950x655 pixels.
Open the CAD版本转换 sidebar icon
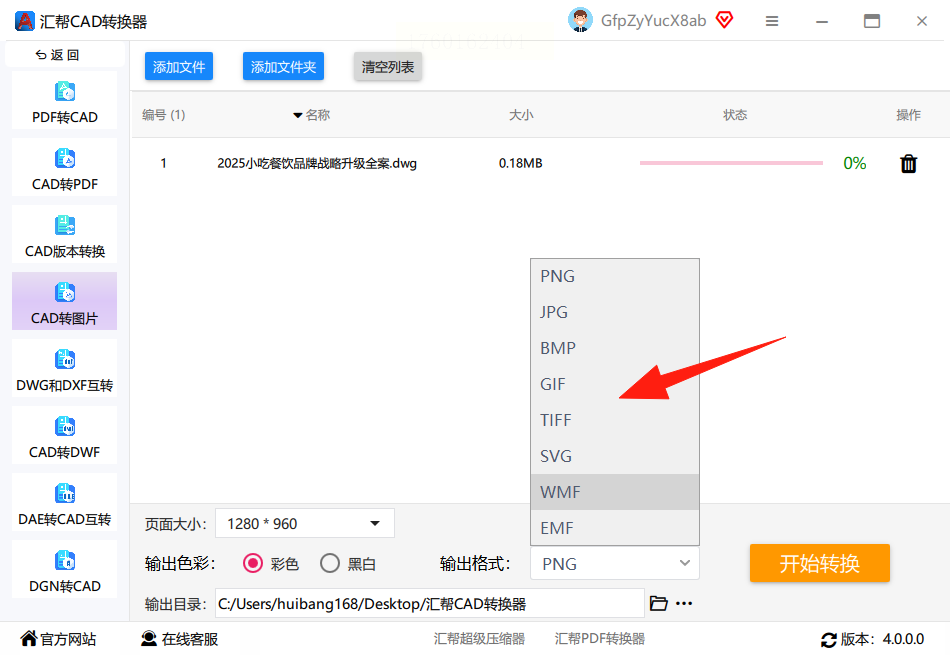(x=65, y=225)
